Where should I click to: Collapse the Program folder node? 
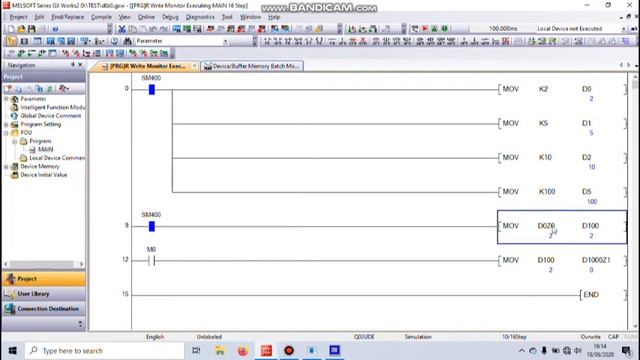pos(15,142)
